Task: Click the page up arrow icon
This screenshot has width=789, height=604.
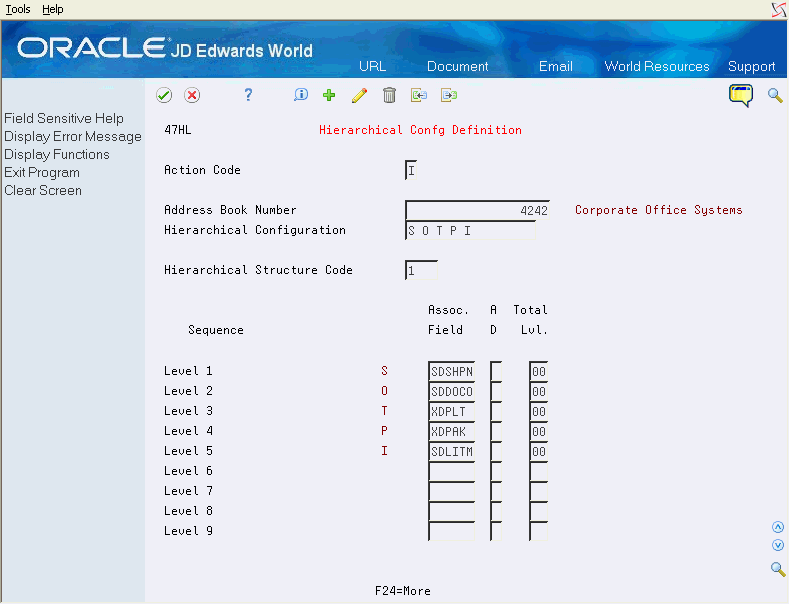Action: pos(778,527)
